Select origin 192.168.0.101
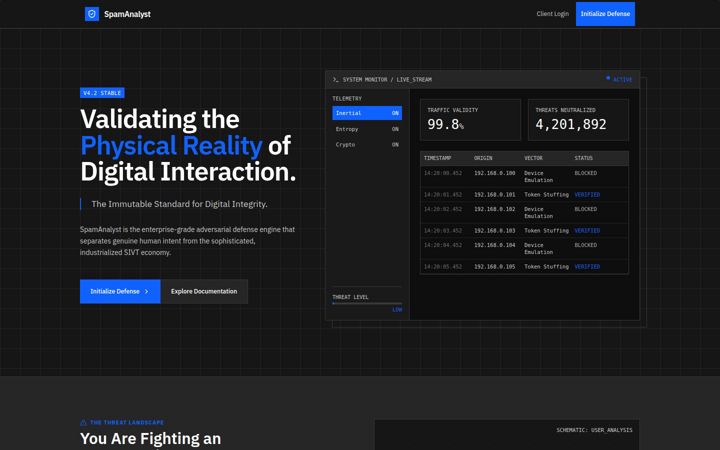 495,195
